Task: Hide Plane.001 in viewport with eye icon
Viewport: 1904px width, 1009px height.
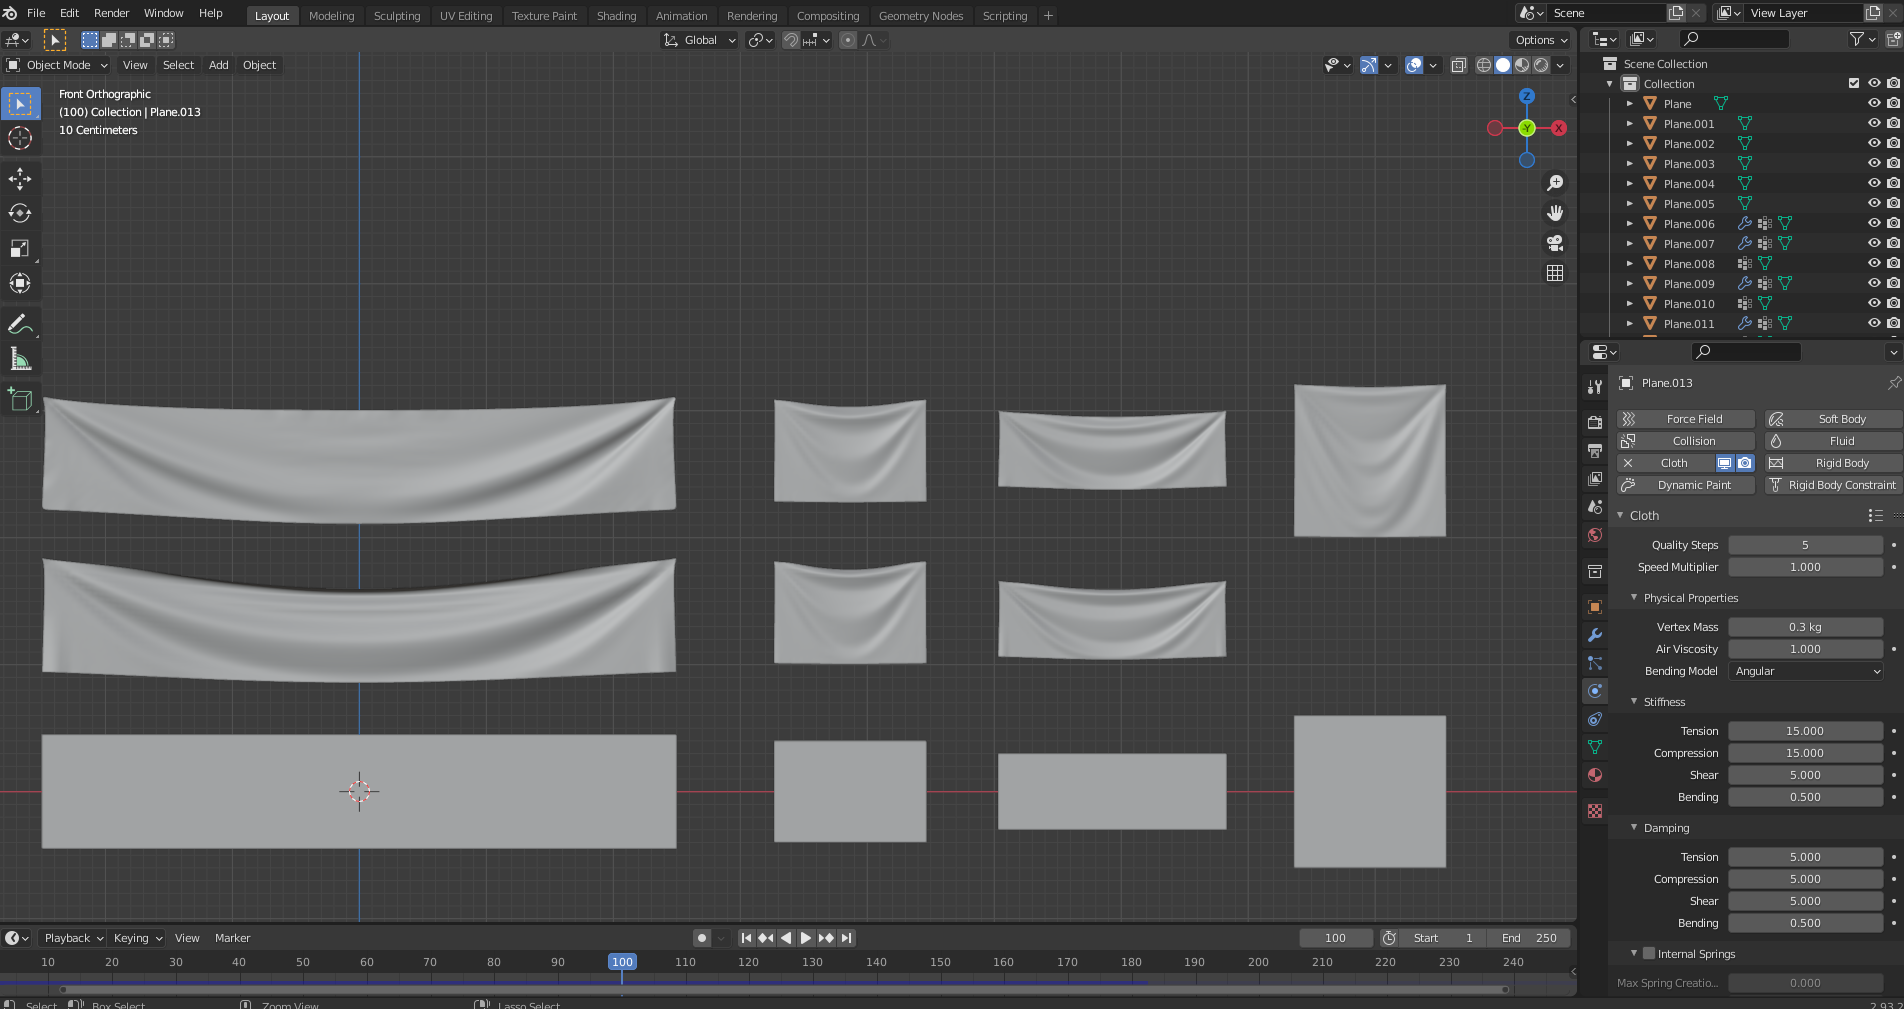Action: (1875, 123)
